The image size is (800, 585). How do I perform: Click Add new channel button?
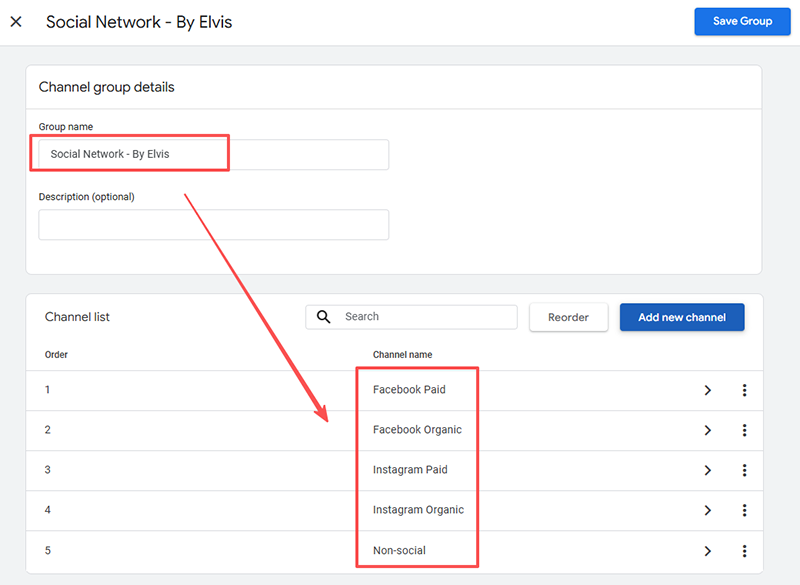click(x=681, y=317)
